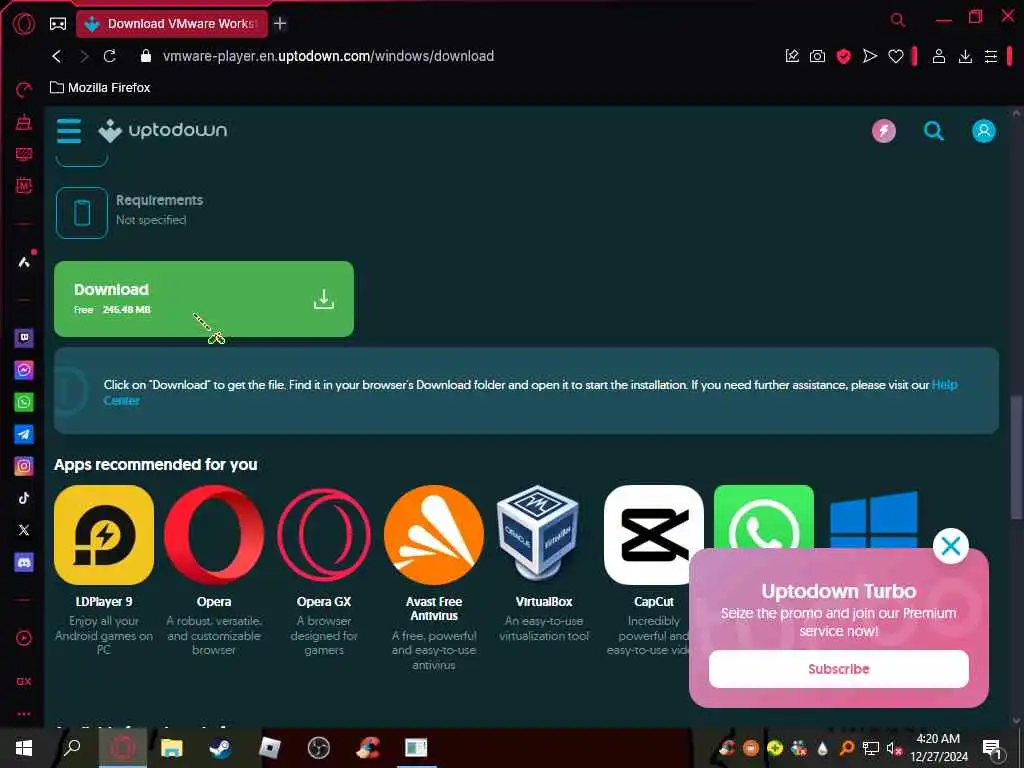Open X (Twitter) in the sidebar
The width and height of the screenshot is (1024, 768).
pyautogui.click(x=24, y=530)
